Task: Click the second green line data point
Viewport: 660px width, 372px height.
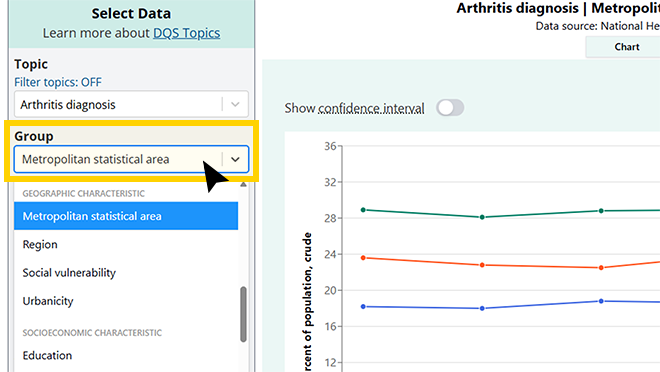Action: [x=482, y=217]
